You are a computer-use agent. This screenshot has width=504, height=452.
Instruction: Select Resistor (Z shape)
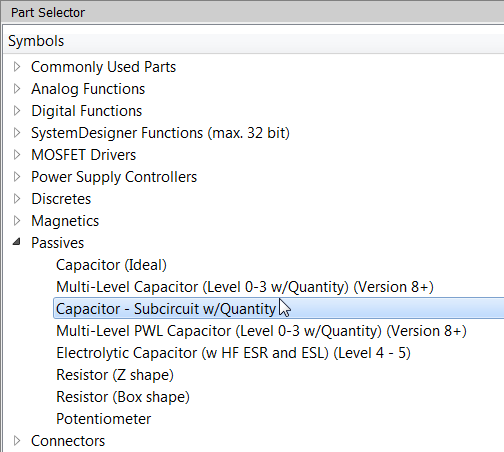point(115,375)
